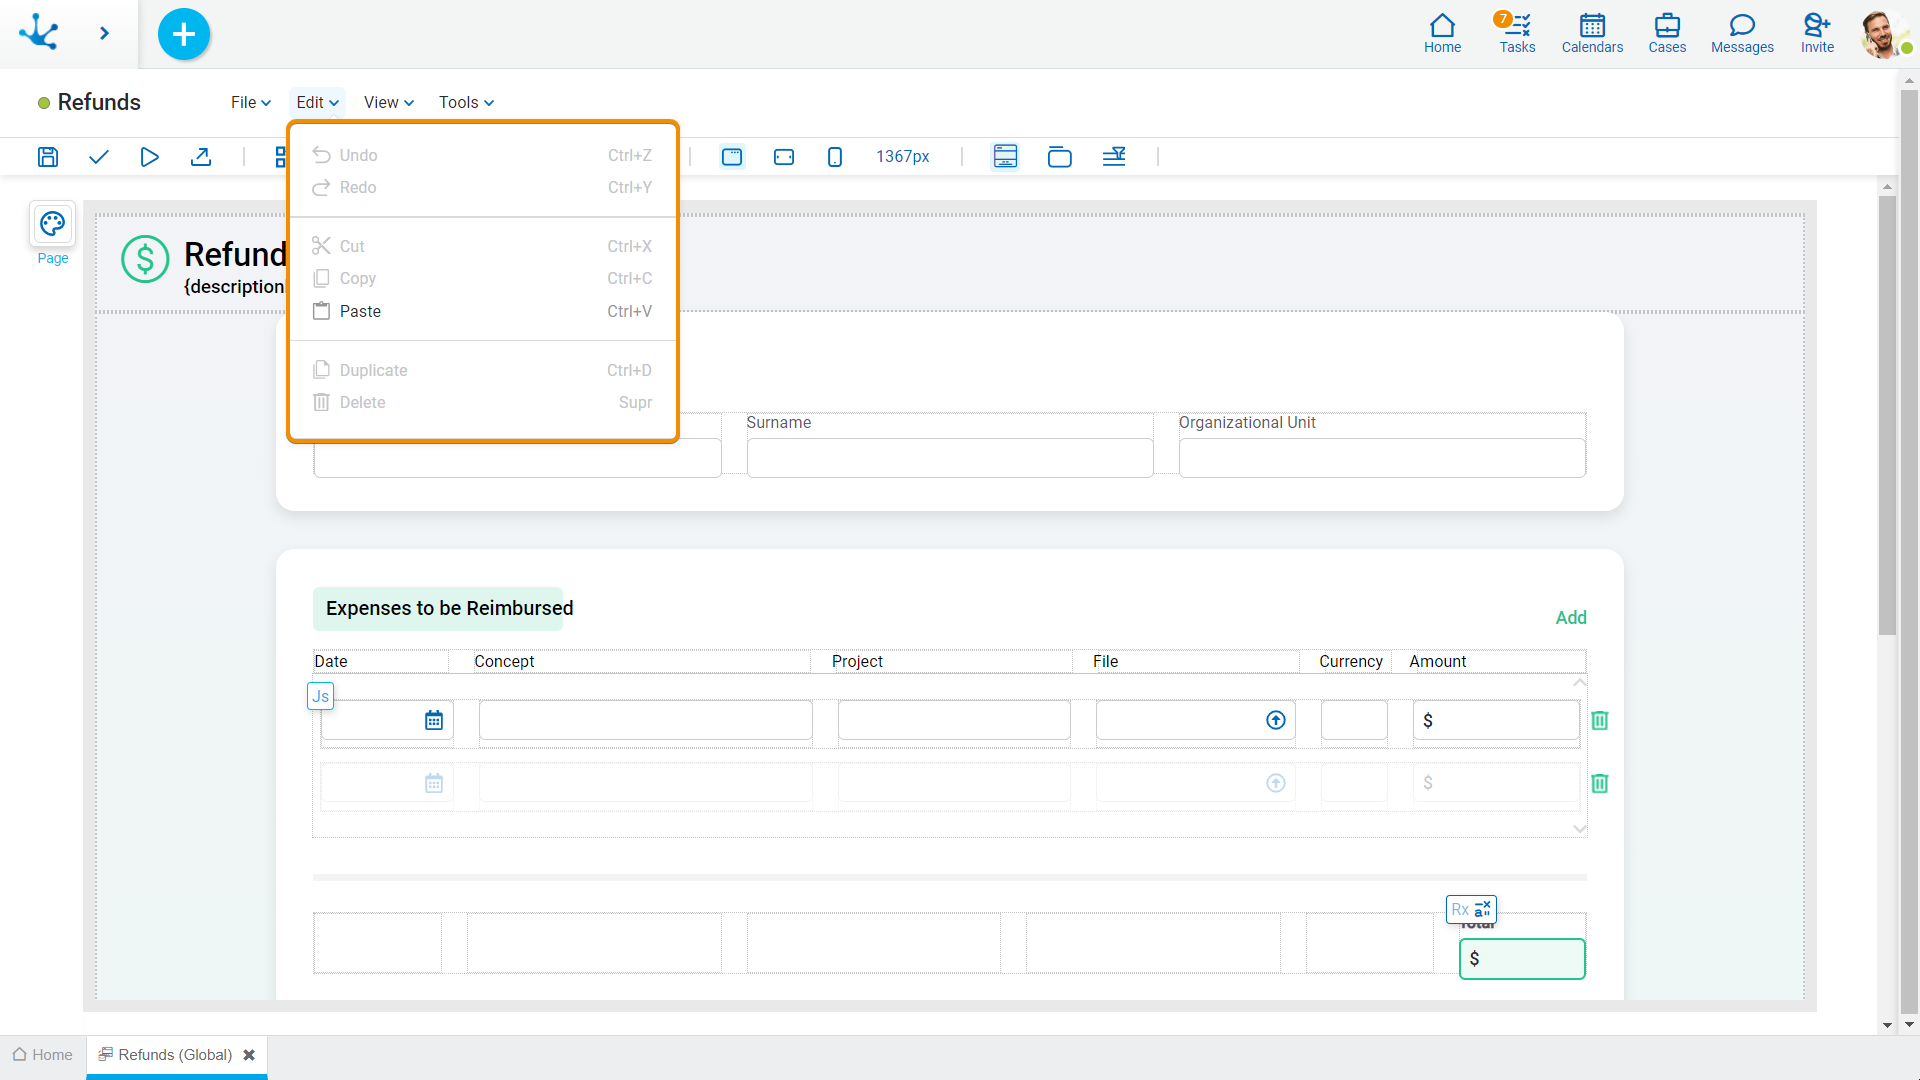Click upload icon in first File row

click(1276, 720)
